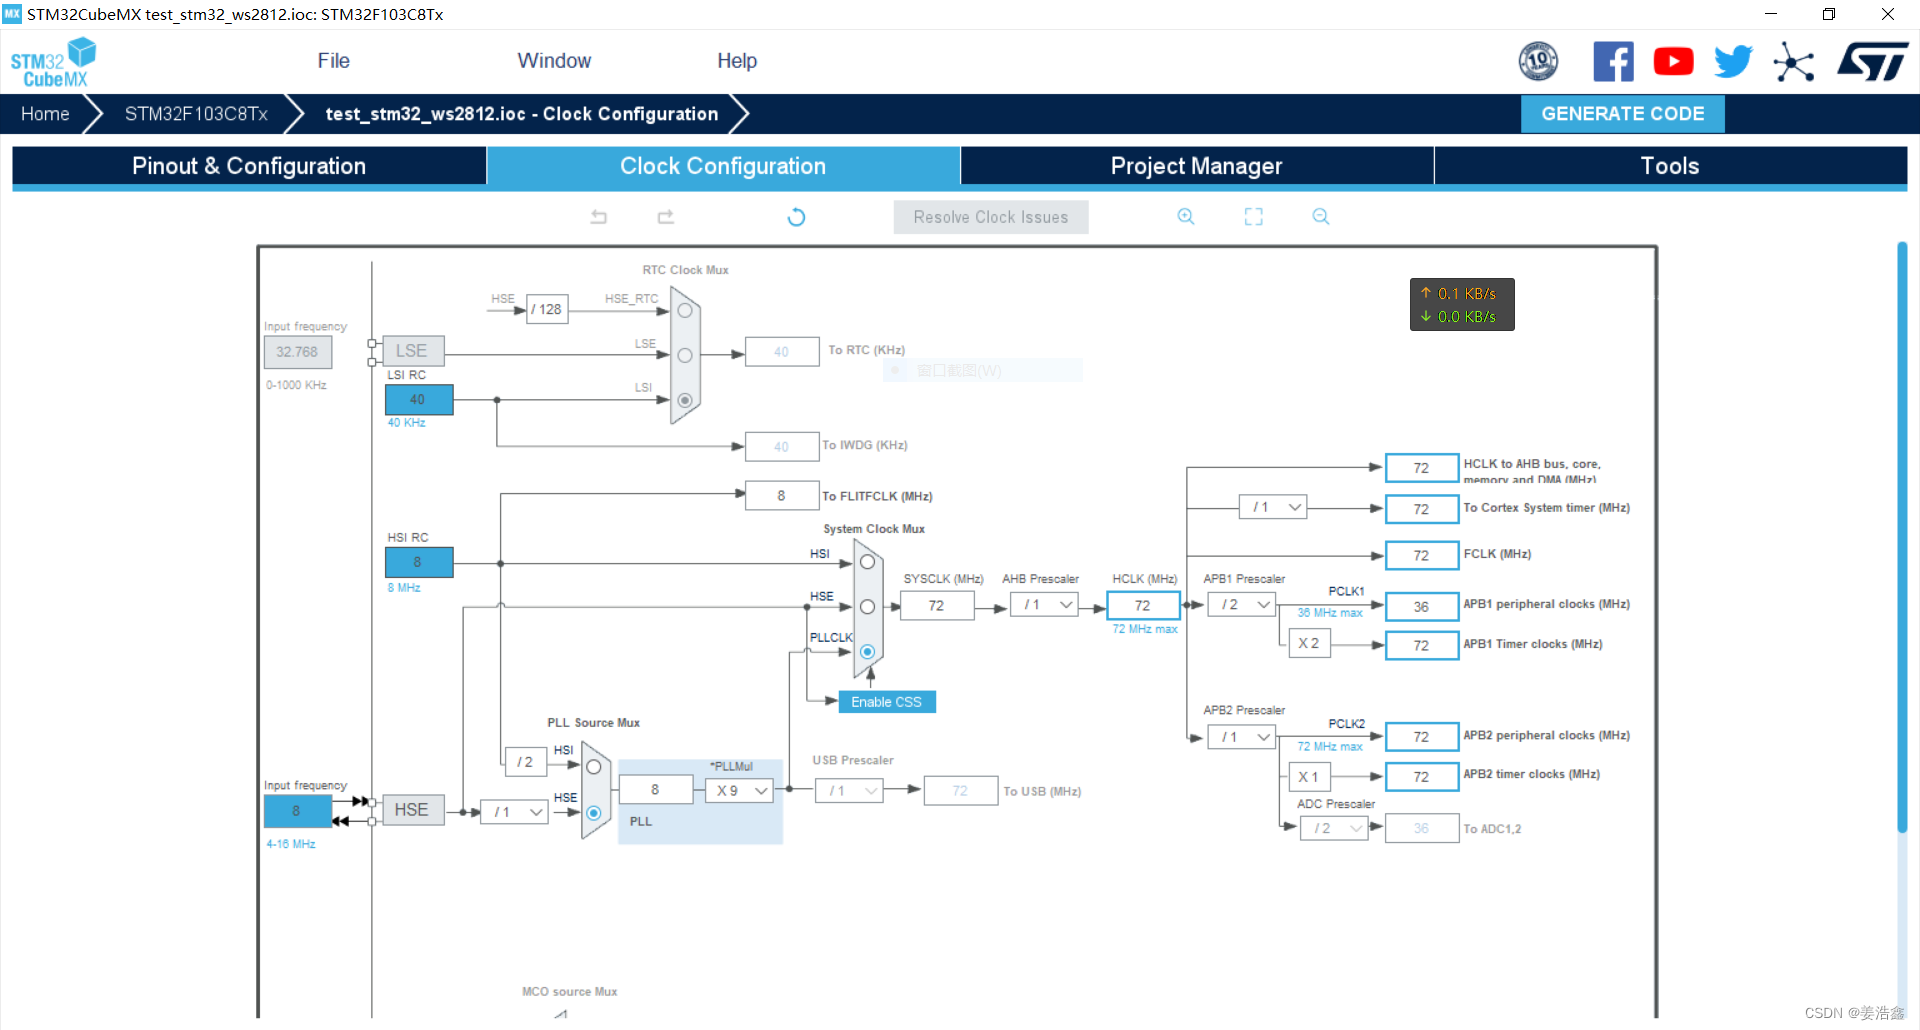Image resolution: width=1920 pixels, height=1030 pixels.
Task: Click Enable CSS button
Action: point(886,702)
